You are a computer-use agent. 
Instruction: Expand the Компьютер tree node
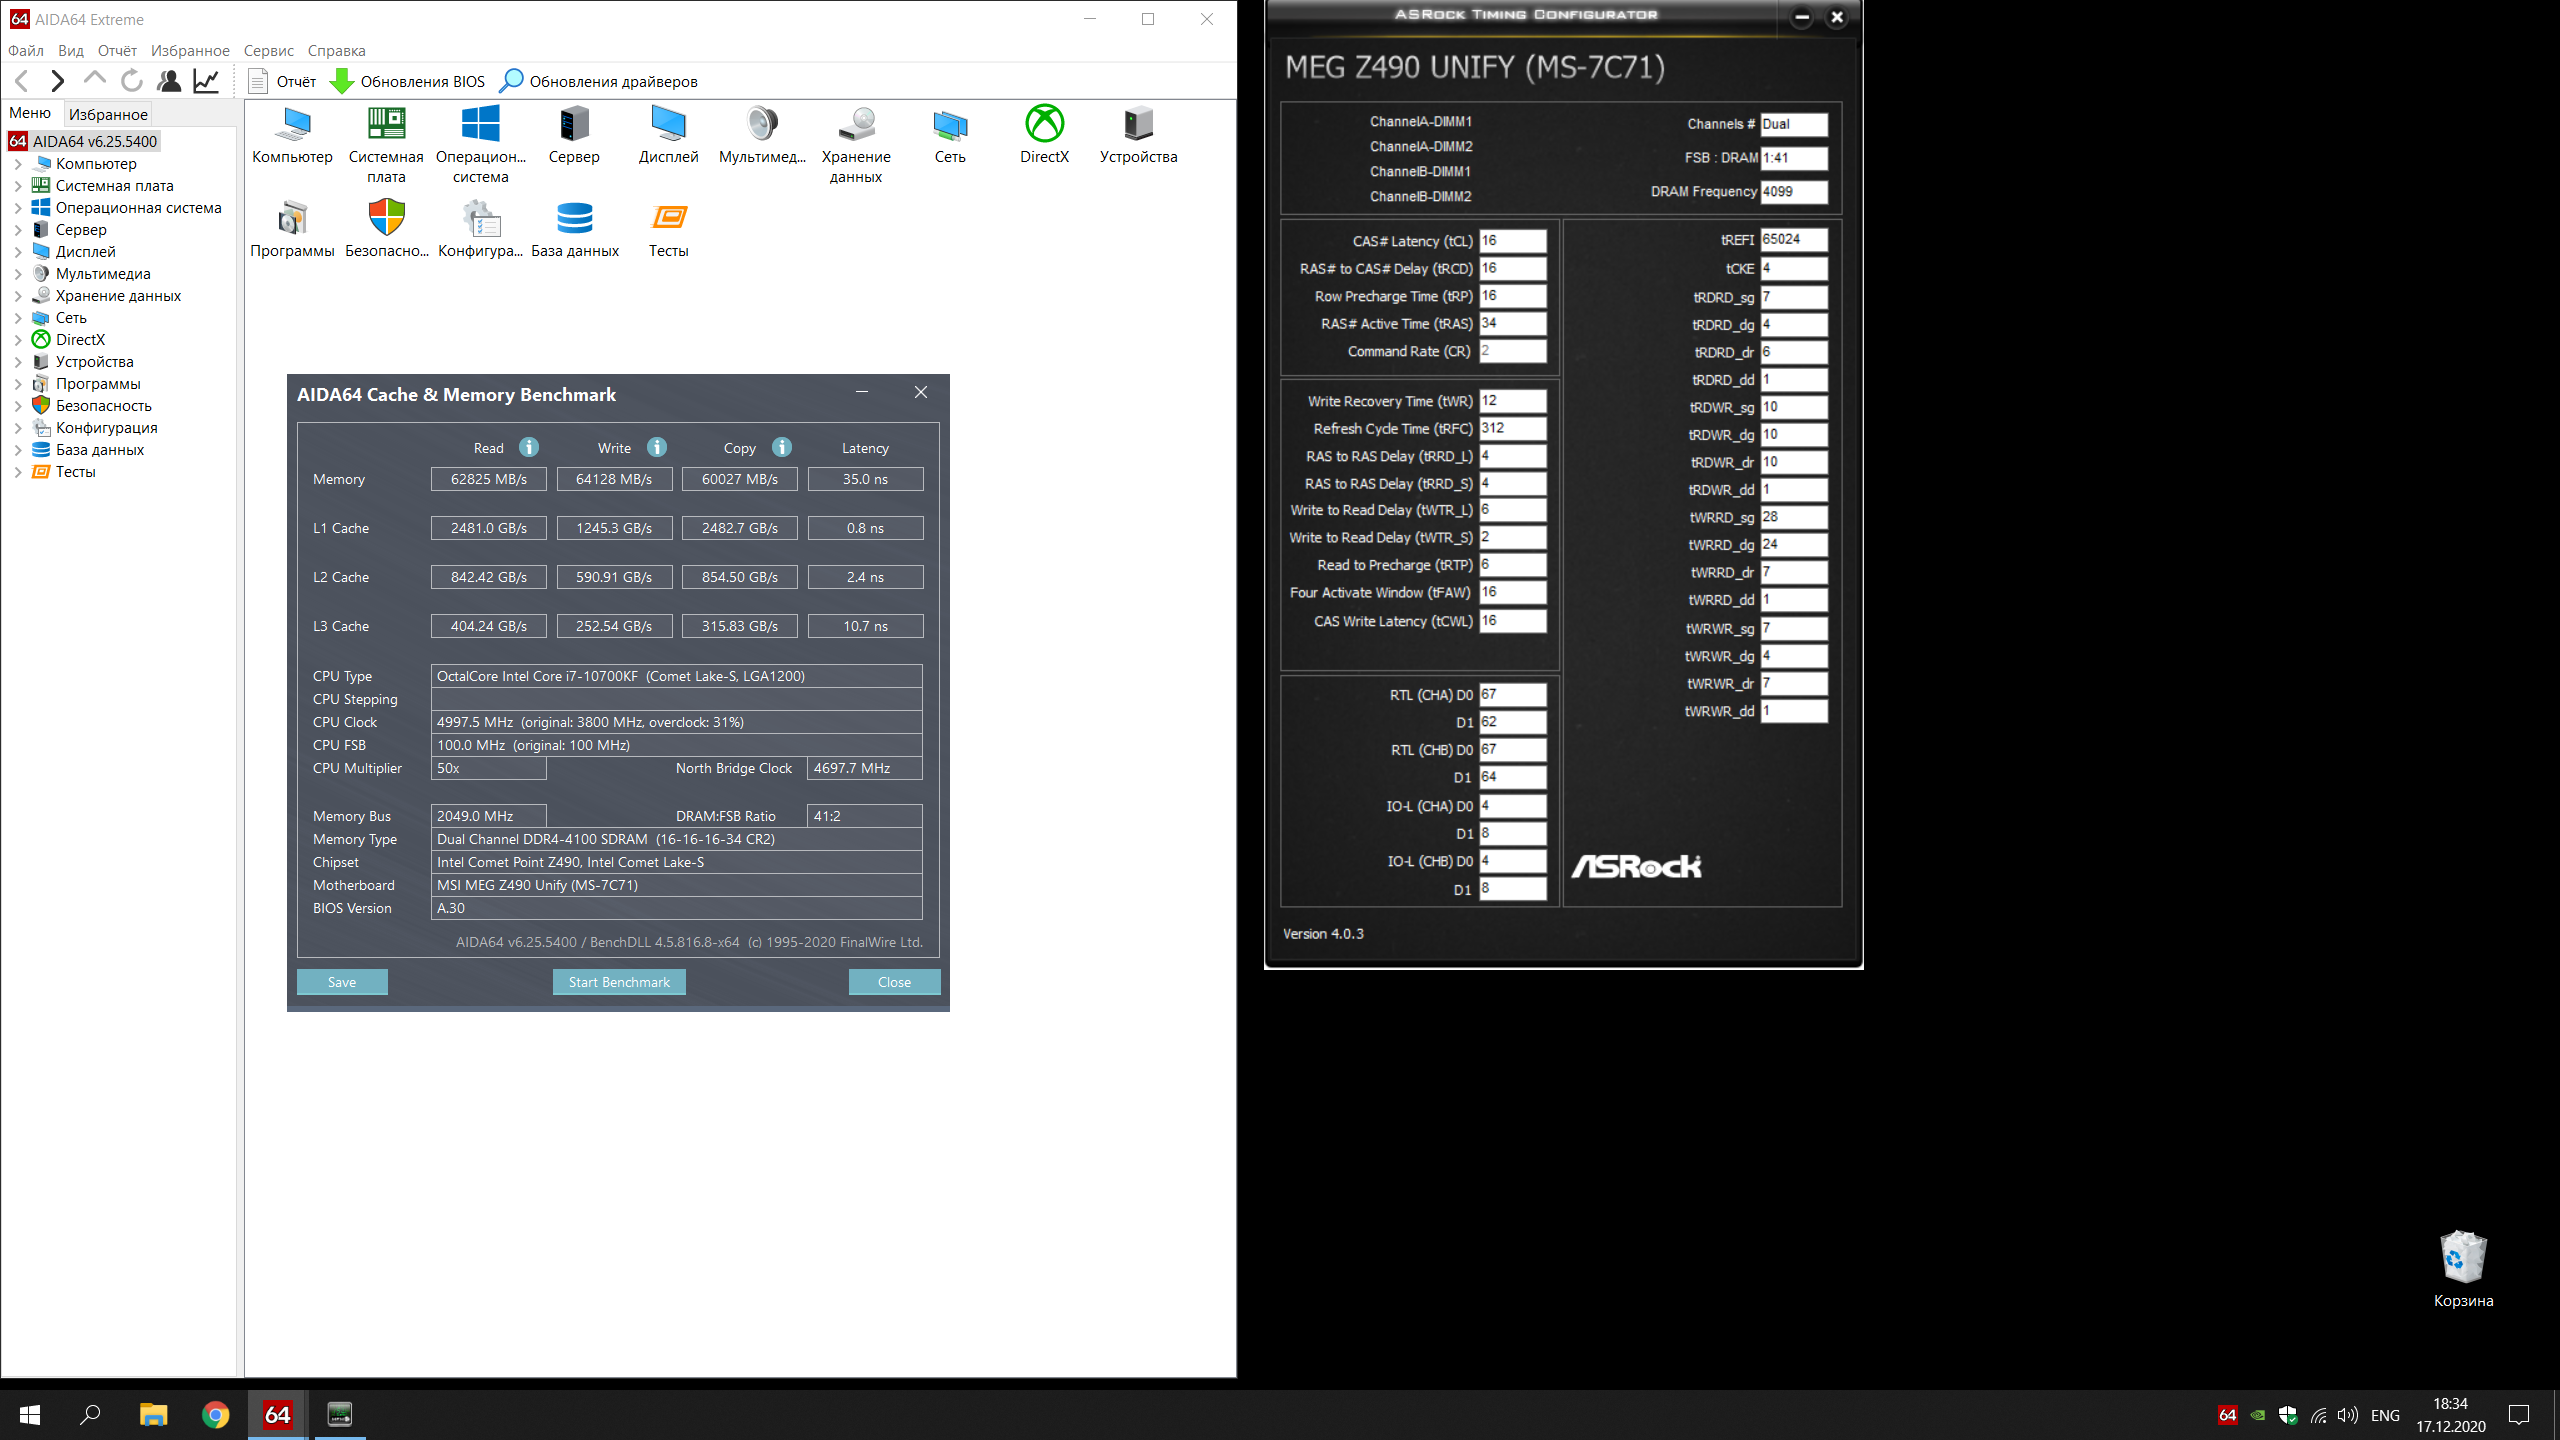point(18,164)
